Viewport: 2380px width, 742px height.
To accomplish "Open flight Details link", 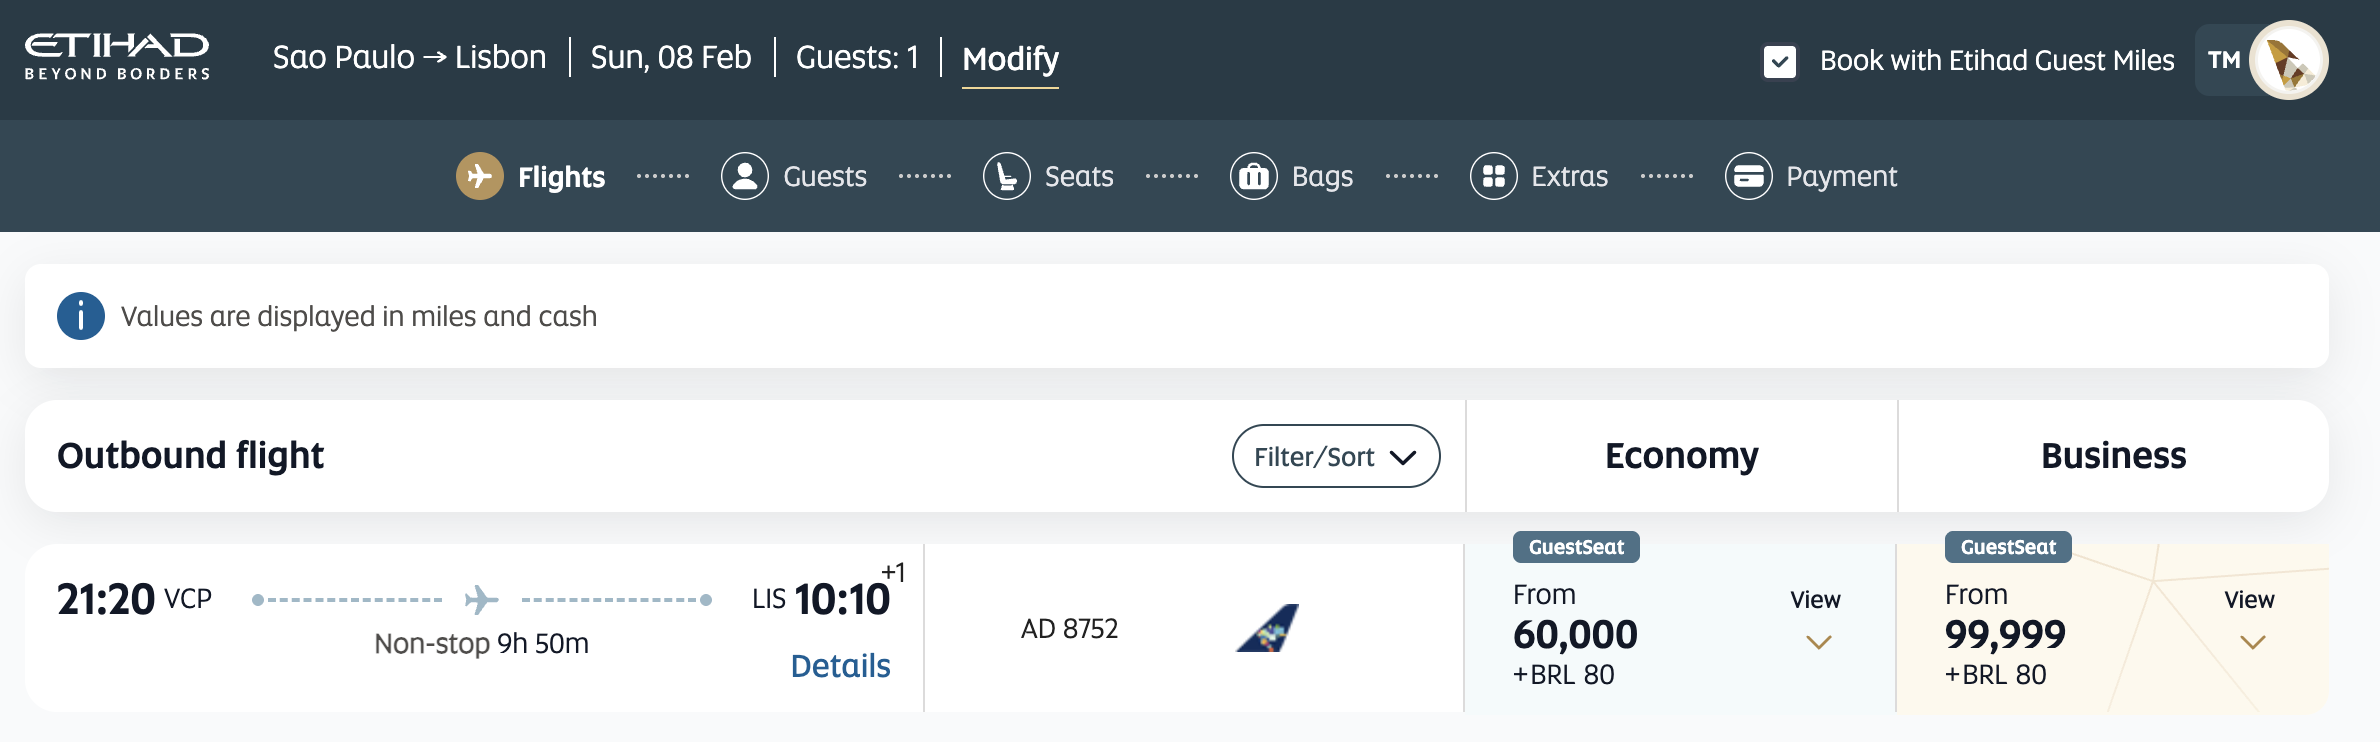I will tap(840, 666).
